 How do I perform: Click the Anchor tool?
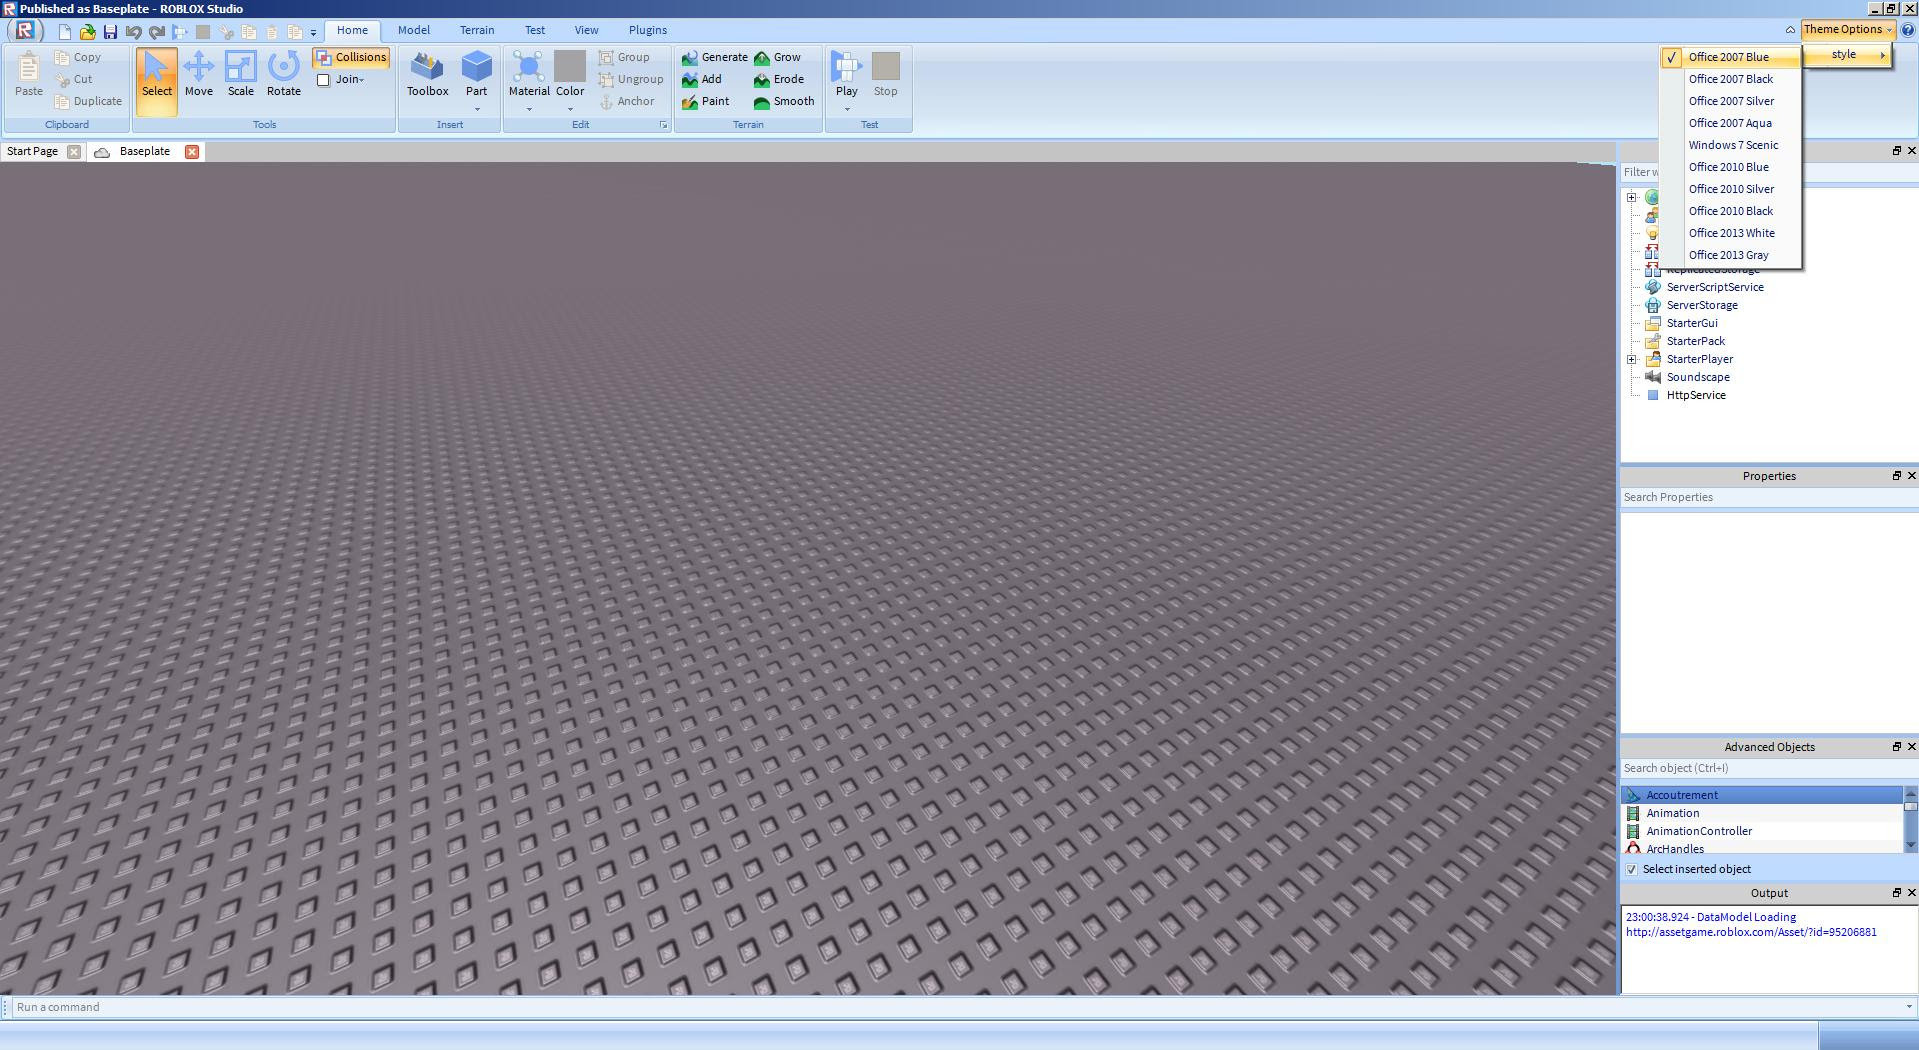pyautogui.click(x=627, y=102)
